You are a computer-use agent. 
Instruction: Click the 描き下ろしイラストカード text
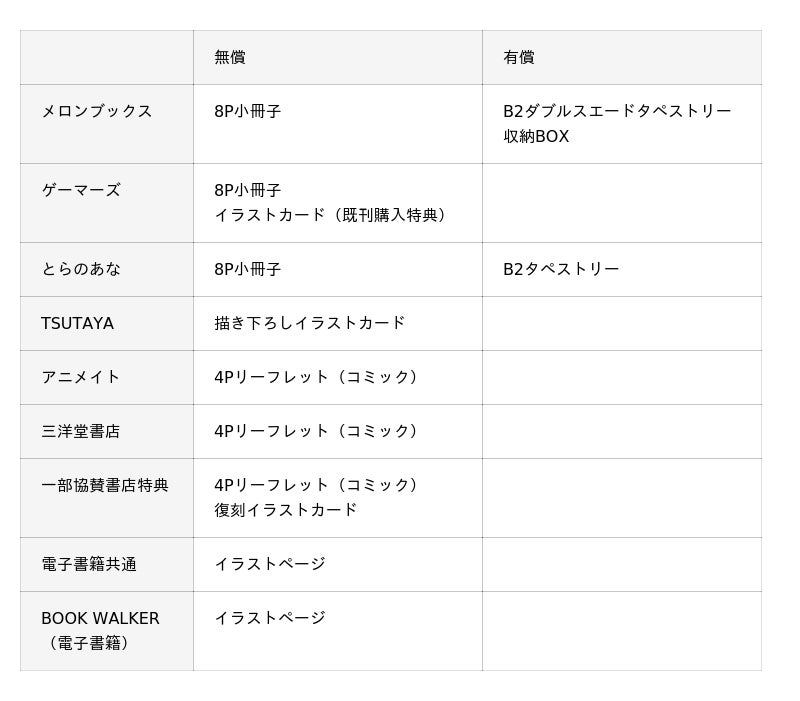pyautogui.click(x=310, y=324)
